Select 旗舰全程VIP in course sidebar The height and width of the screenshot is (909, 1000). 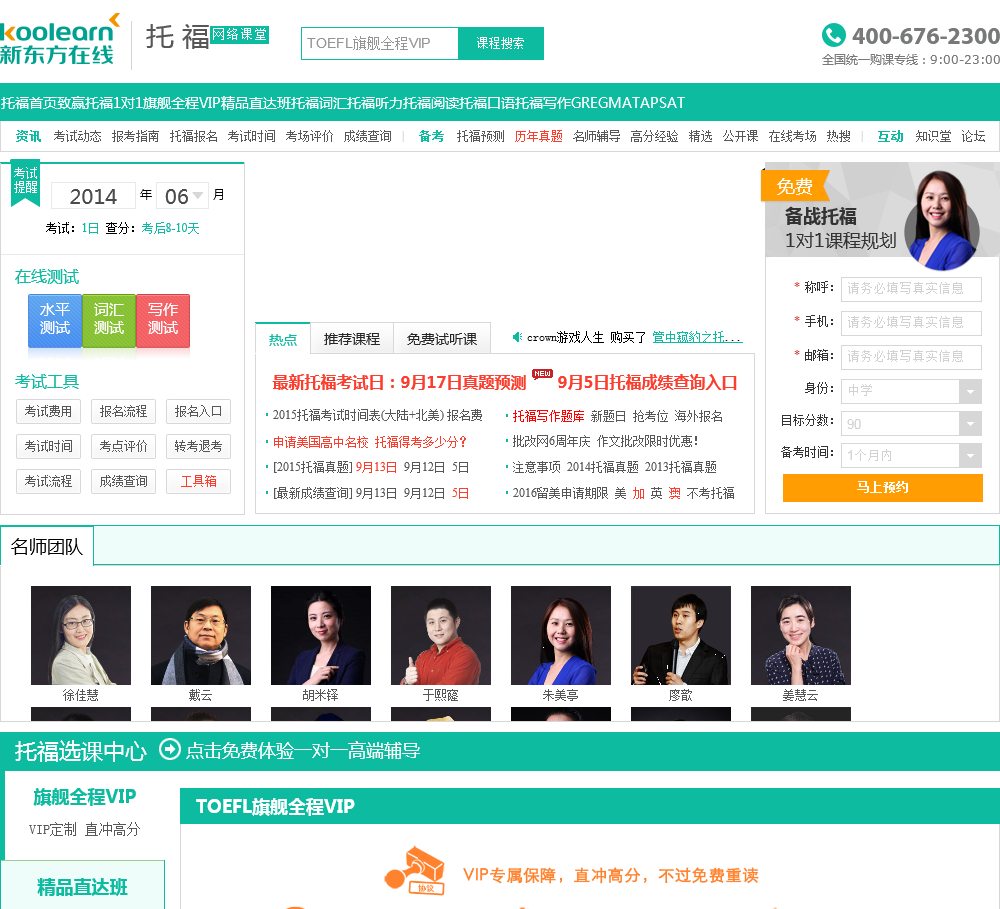tap(84, 797)
